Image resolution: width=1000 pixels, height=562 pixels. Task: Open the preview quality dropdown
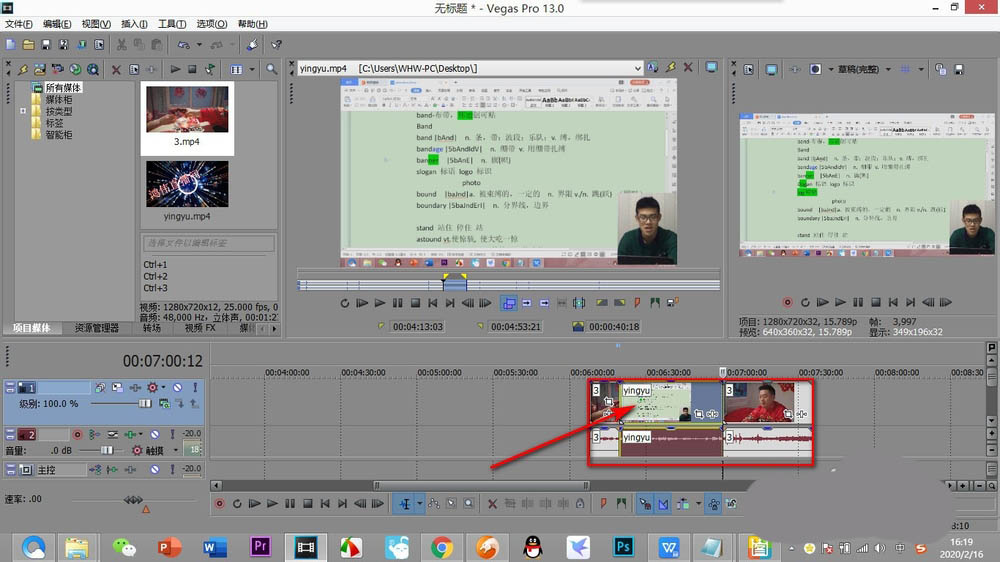pos(888,69)
